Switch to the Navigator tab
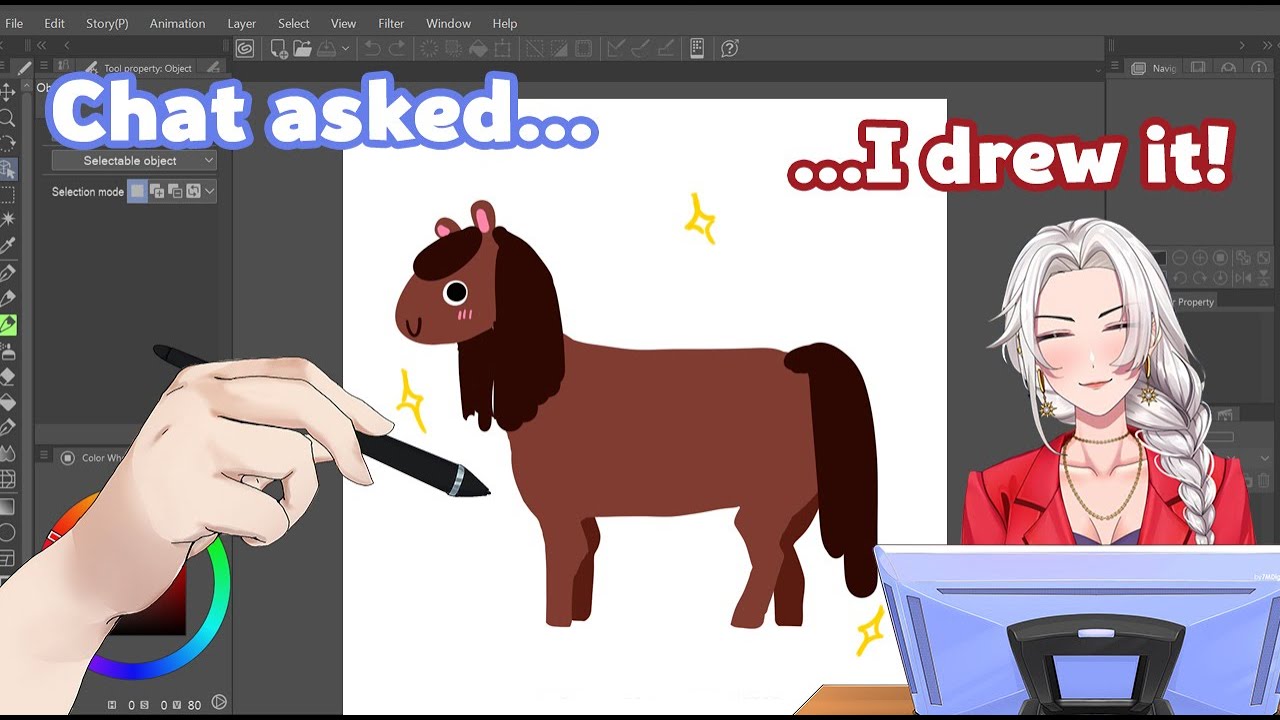This screenshot has width=1280, height=720. pyautogui.click(x=1154, y=68)
